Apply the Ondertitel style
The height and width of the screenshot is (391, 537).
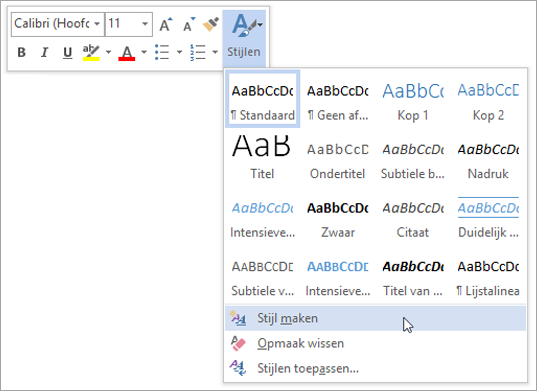tap(337, 157)
